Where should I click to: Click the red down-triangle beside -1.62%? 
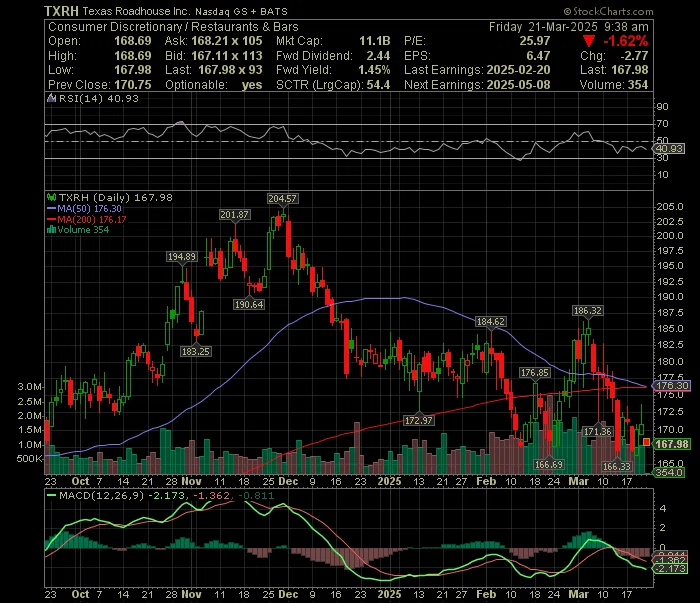tap(589, 42)
